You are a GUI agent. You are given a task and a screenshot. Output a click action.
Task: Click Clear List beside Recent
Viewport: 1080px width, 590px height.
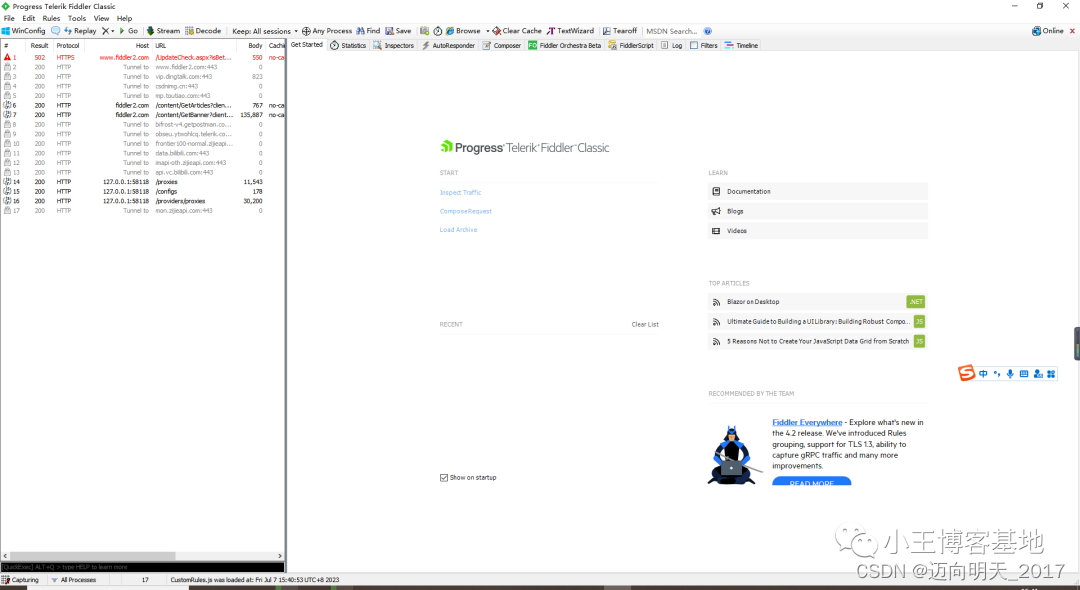tap(645, 324)
